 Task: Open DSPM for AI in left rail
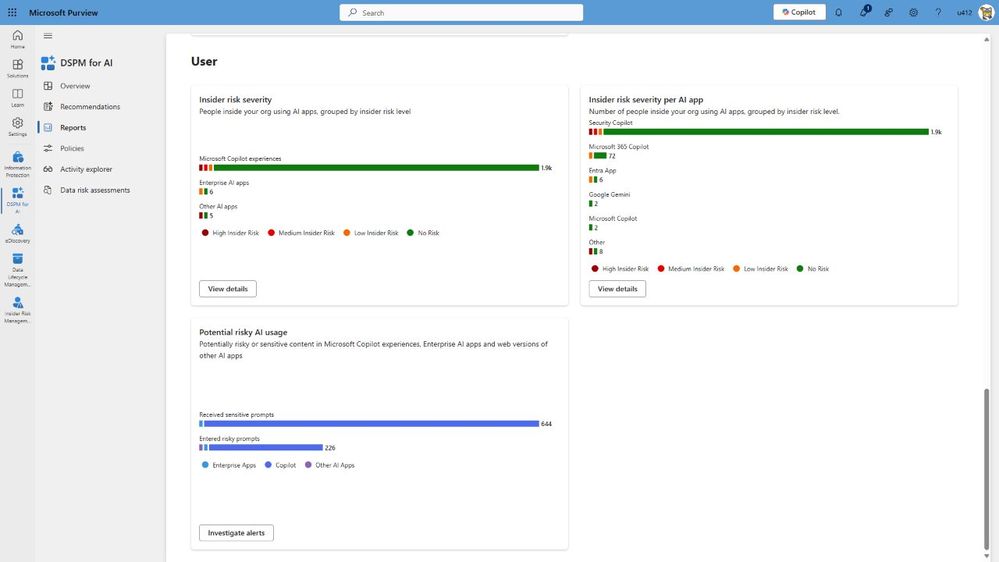click(x=17, y=199)
